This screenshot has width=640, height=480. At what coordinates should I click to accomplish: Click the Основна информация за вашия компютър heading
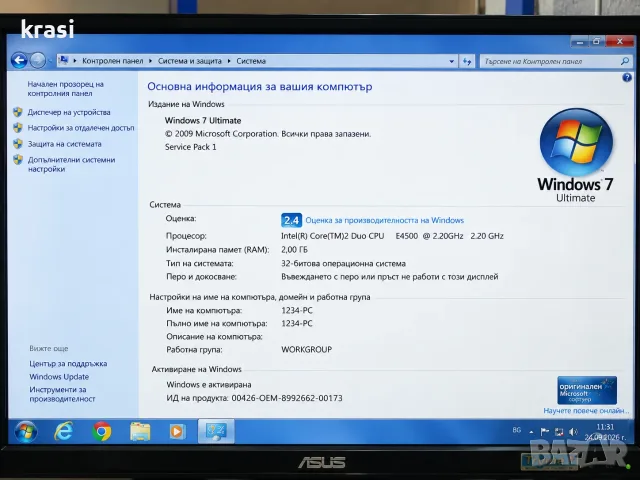[260, 87]
